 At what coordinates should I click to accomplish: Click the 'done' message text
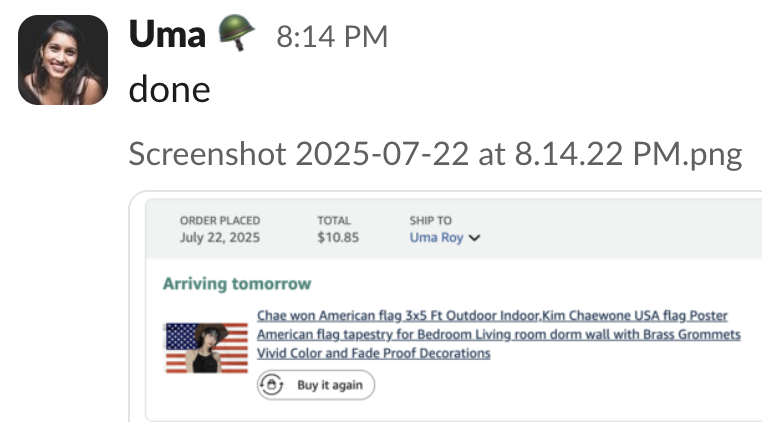tap(170, 89)
